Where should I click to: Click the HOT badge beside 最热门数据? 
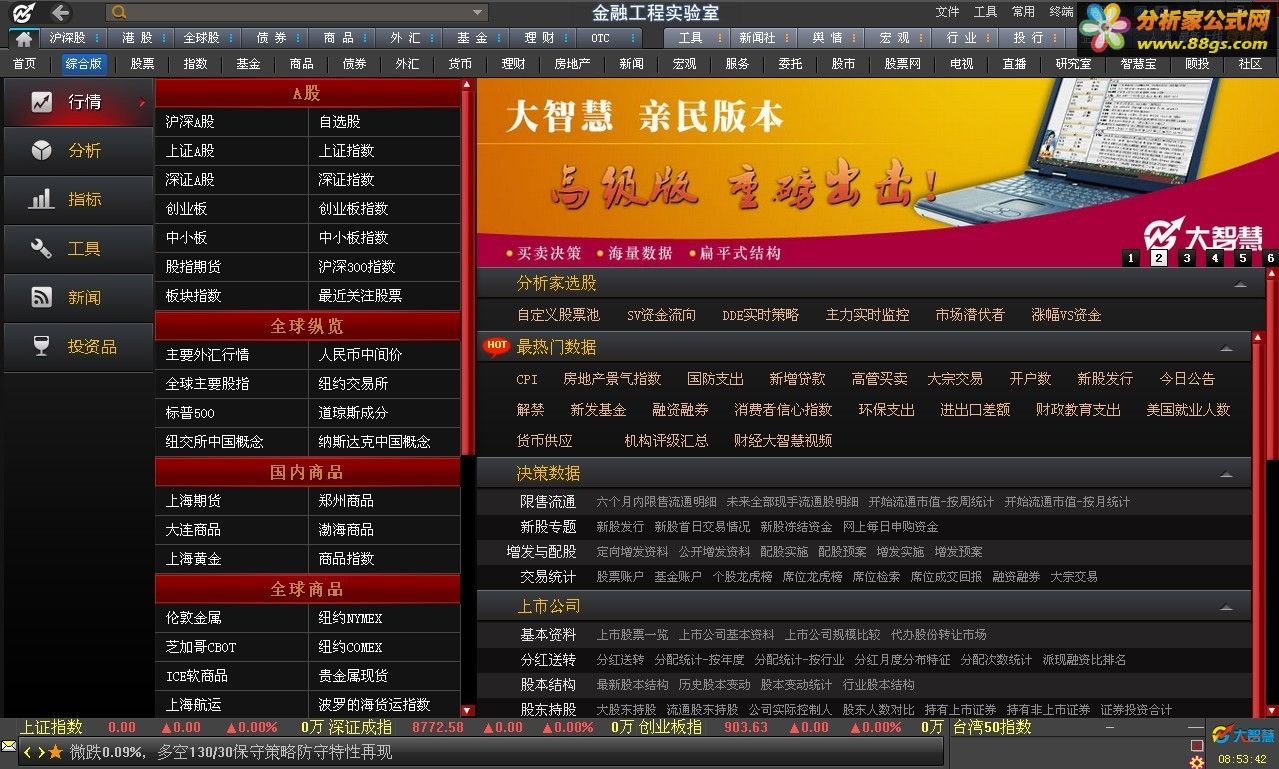tap(496, 346)
